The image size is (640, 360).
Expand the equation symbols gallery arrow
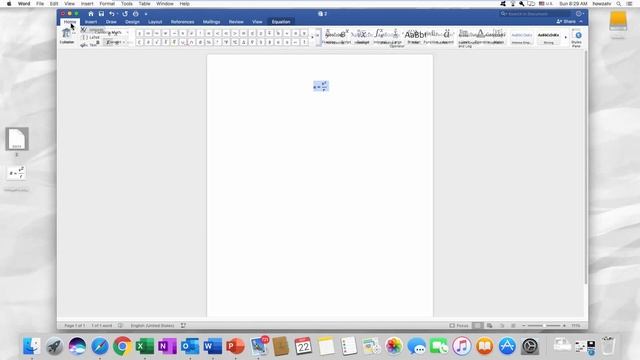(313, 37)
